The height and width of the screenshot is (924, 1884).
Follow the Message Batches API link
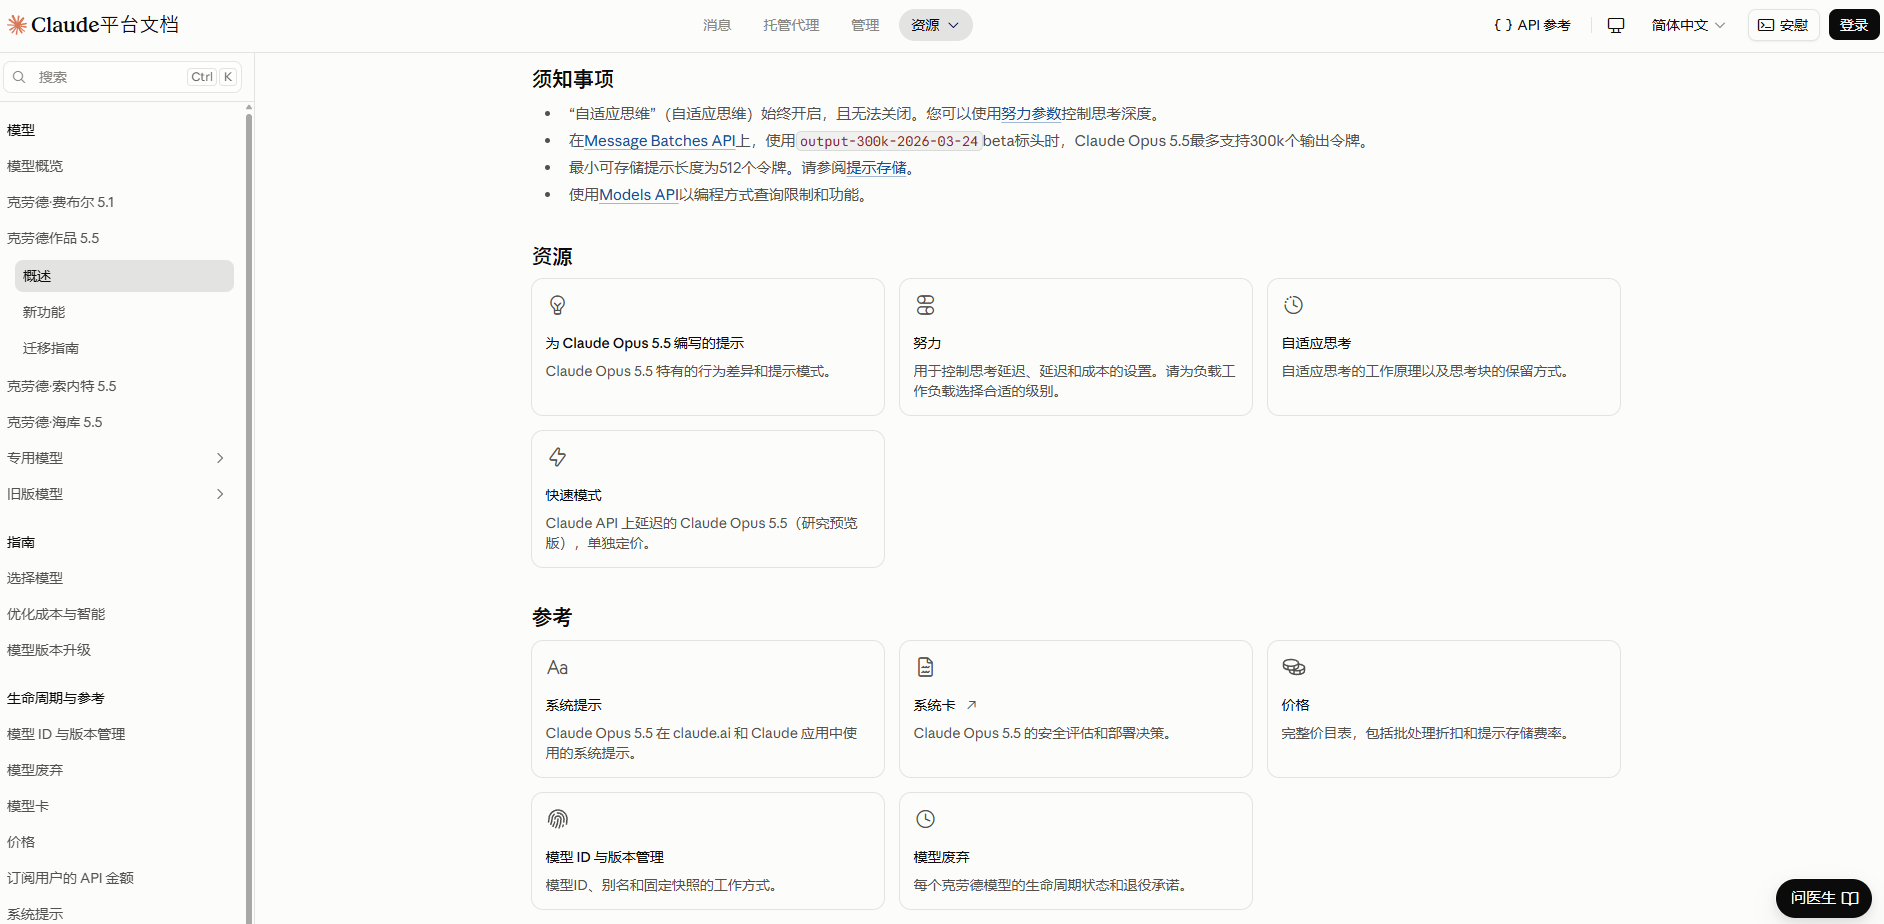[x=660, y=141]
